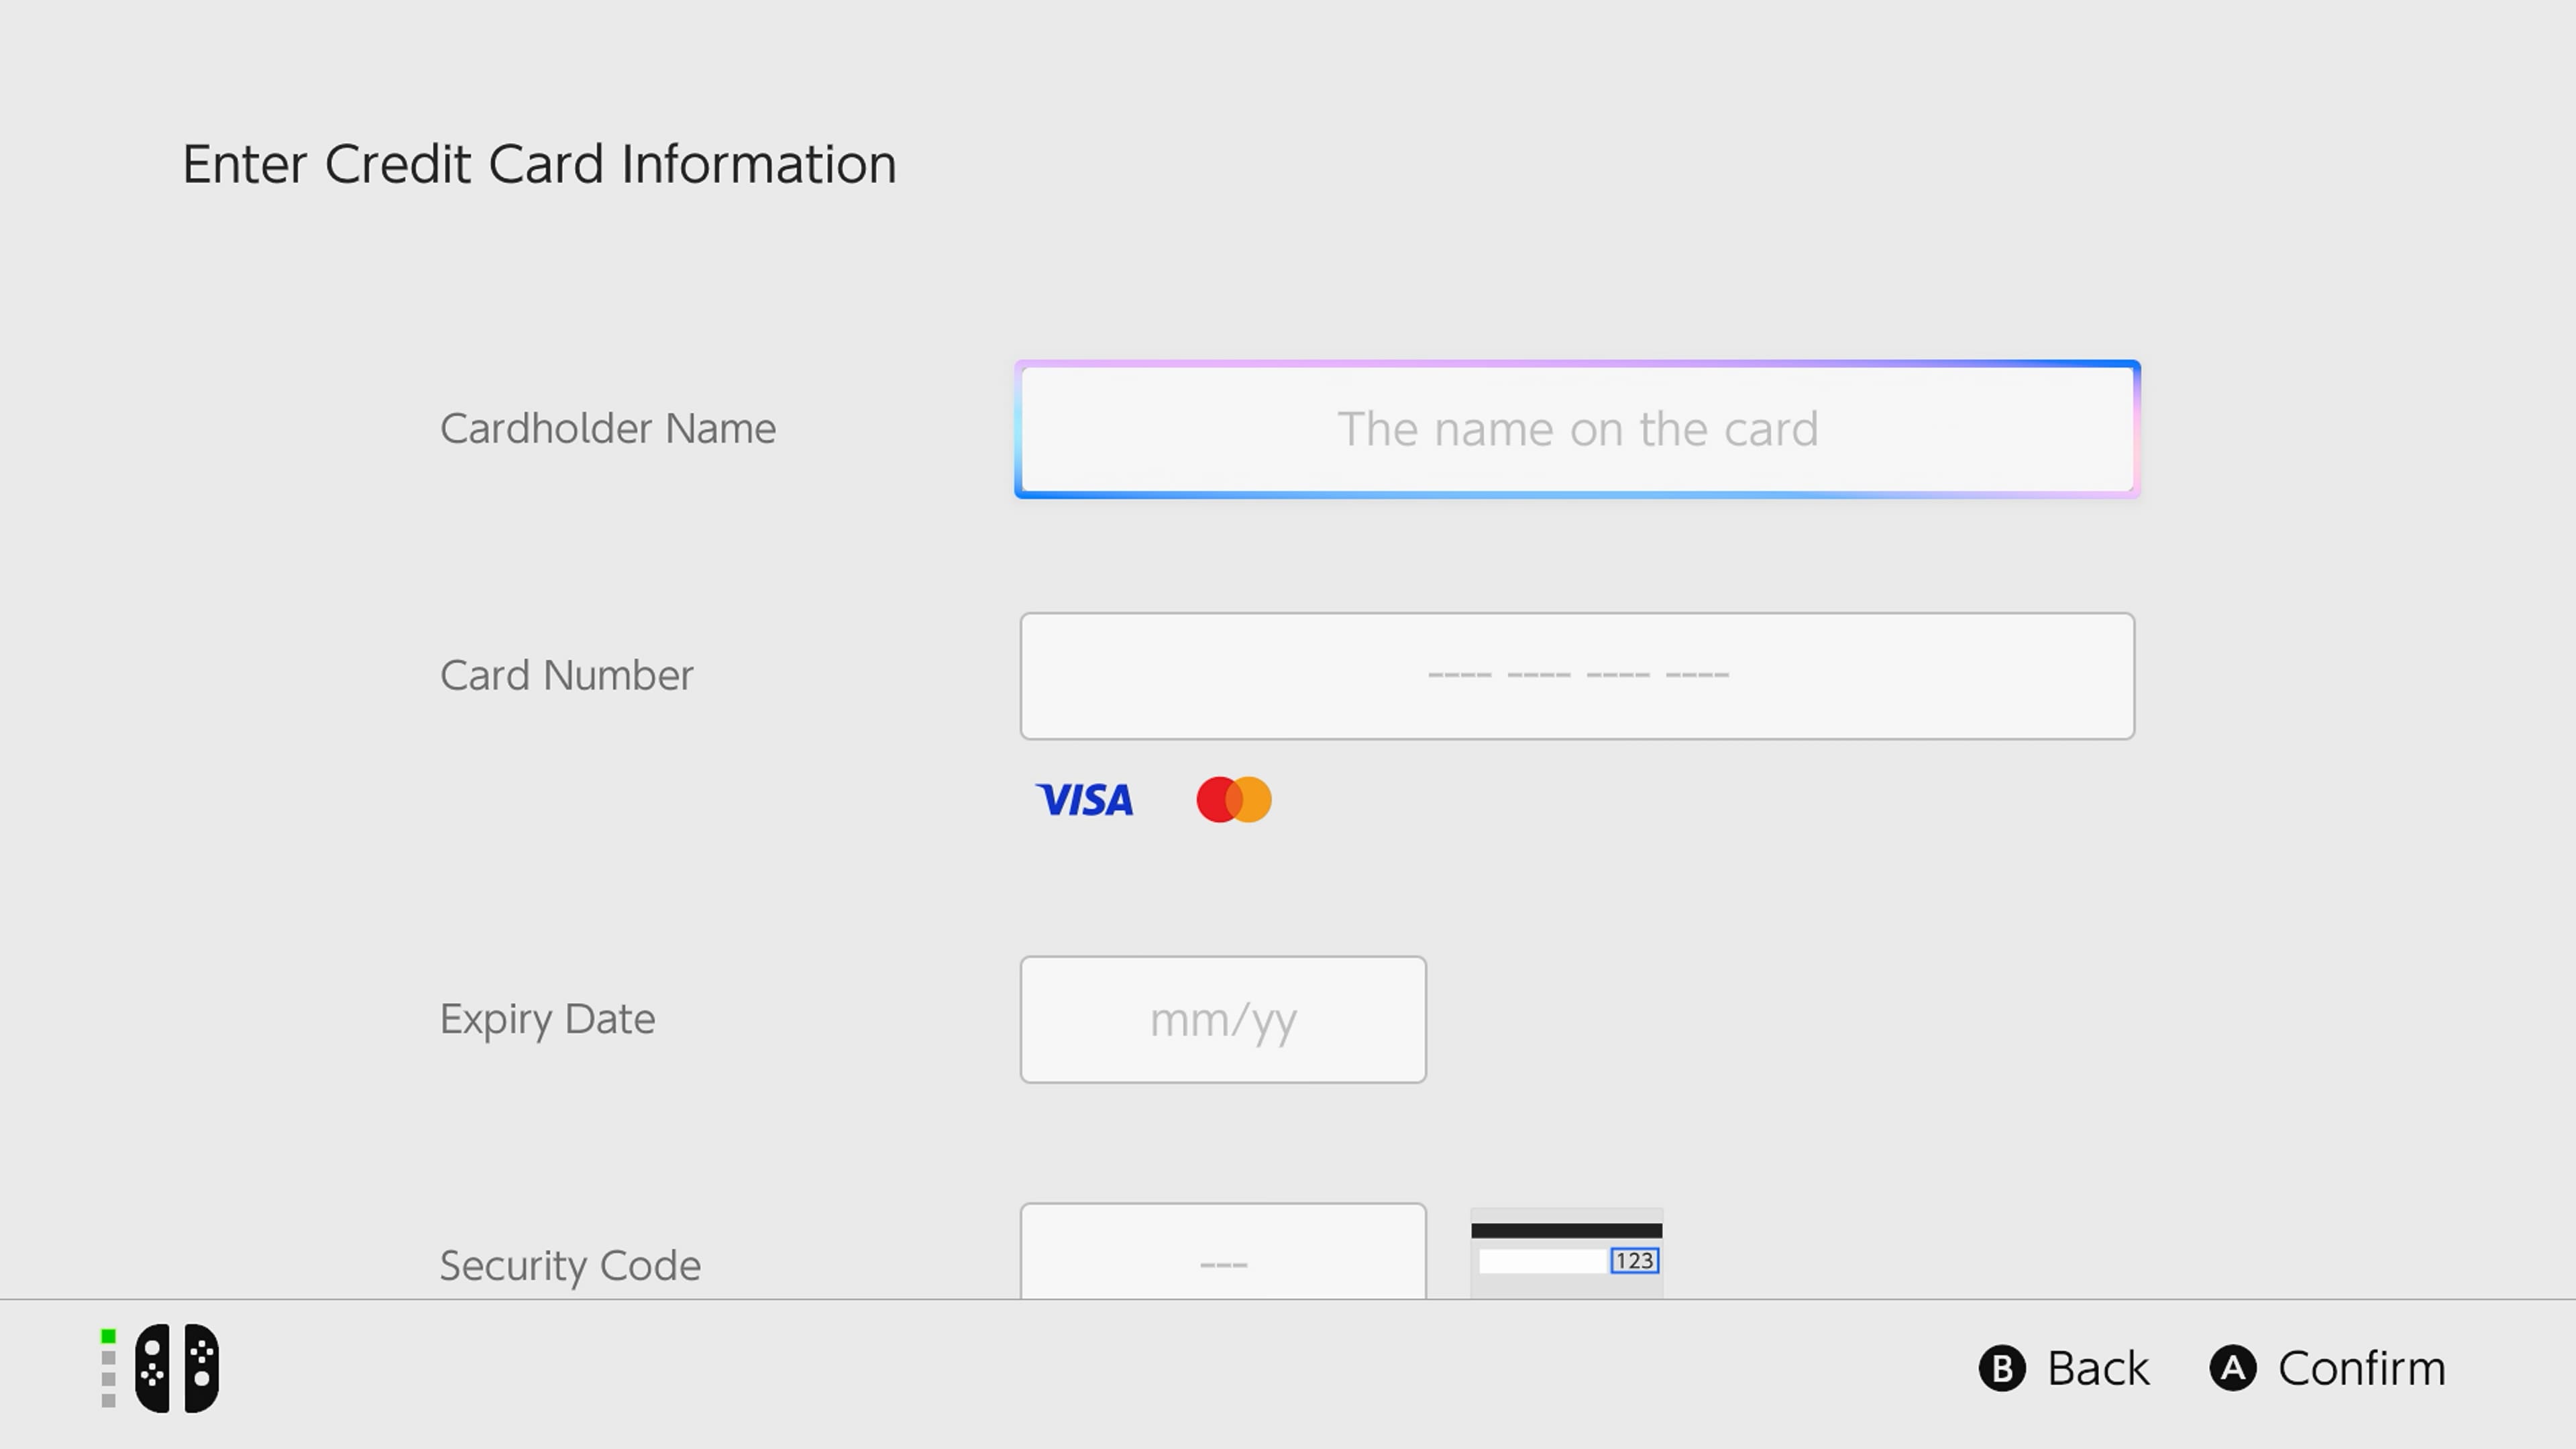The image size is (2576, 1449).
Task: Click the 123 highlight on the card graphic
Action: click(x=1634, y=1261)
